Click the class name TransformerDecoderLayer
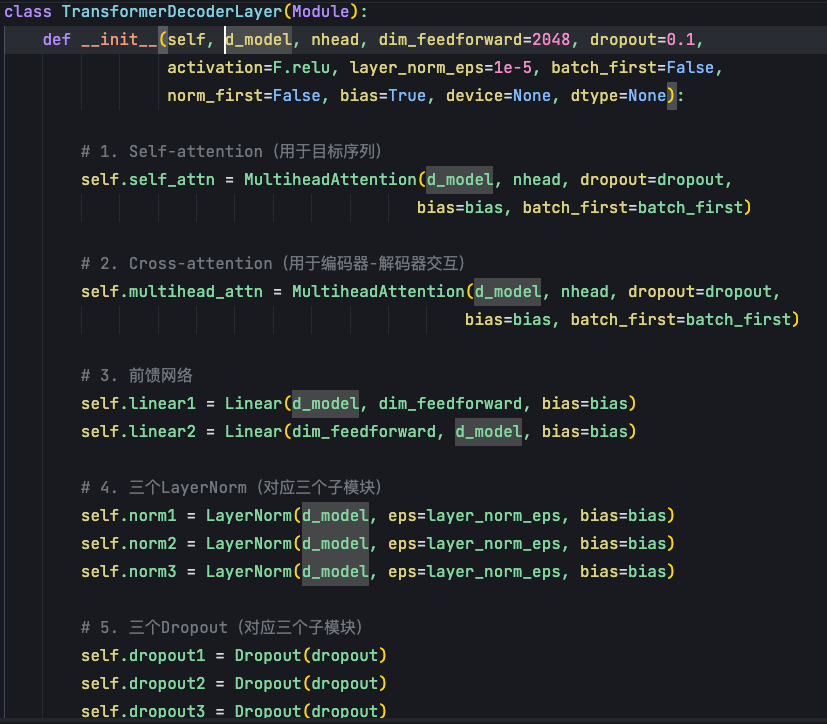The height and width of the screenshot is (724, 827). click(x=172, y=12)
